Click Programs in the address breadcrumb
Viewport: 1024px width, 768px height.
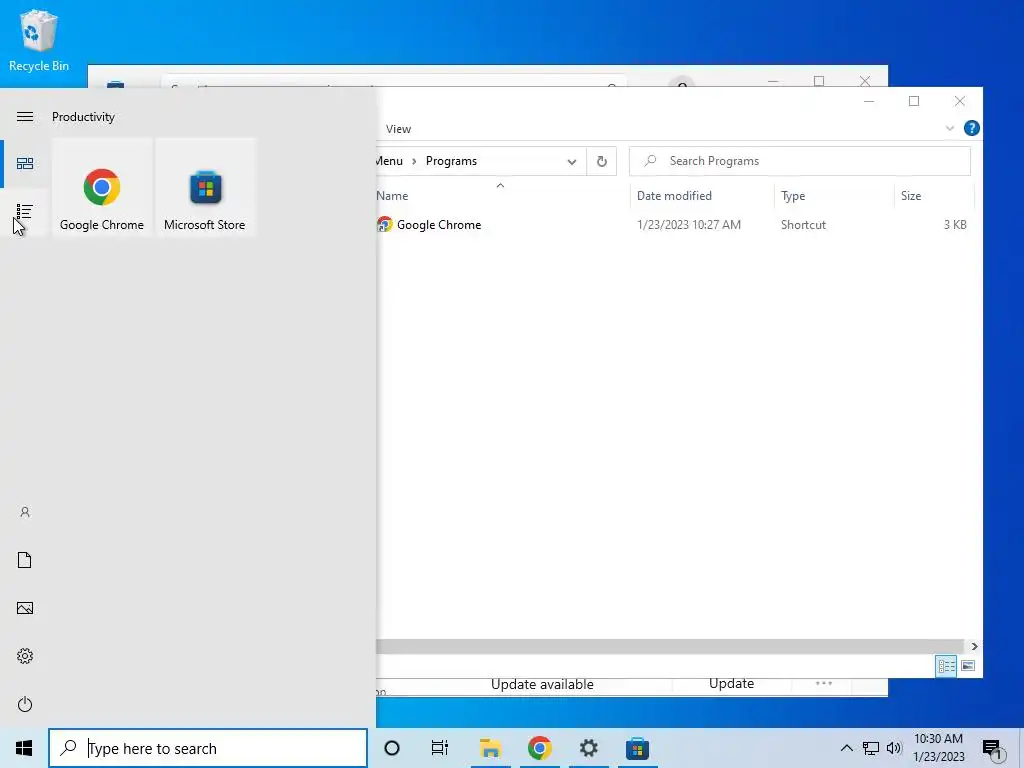pyautogui.click(x=451, y=161)
